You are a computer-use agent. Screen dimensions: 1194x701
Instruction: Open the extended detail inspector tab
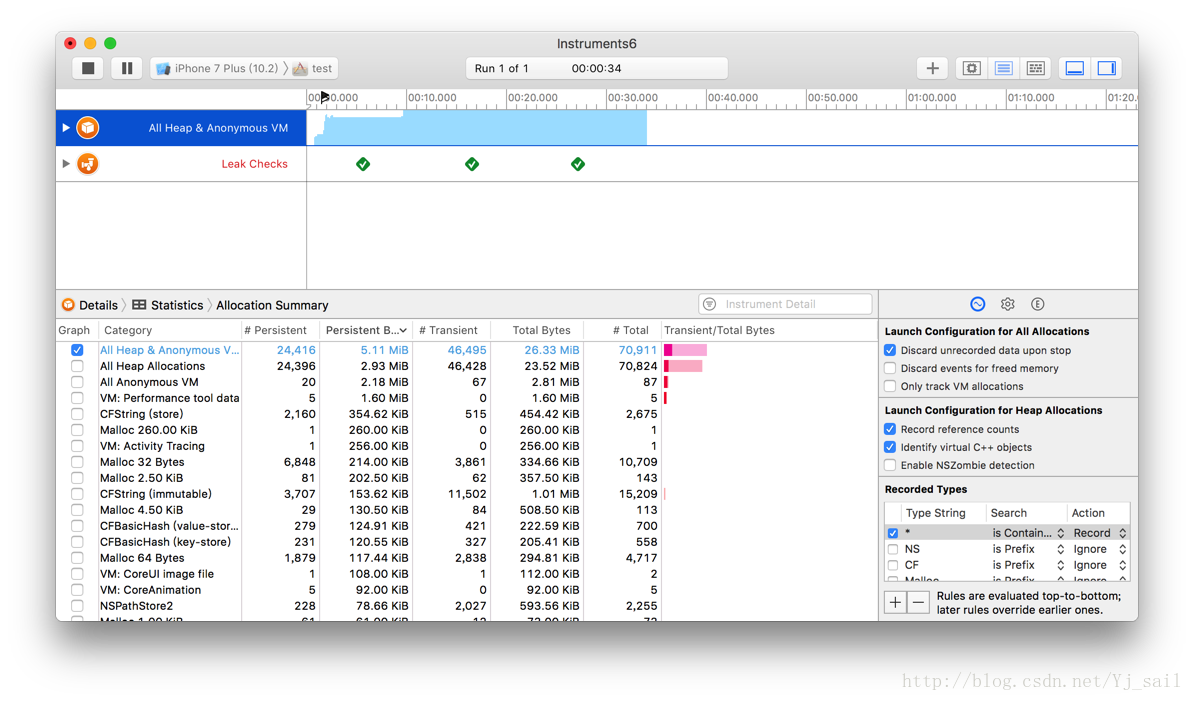(x=1038, y=304)
